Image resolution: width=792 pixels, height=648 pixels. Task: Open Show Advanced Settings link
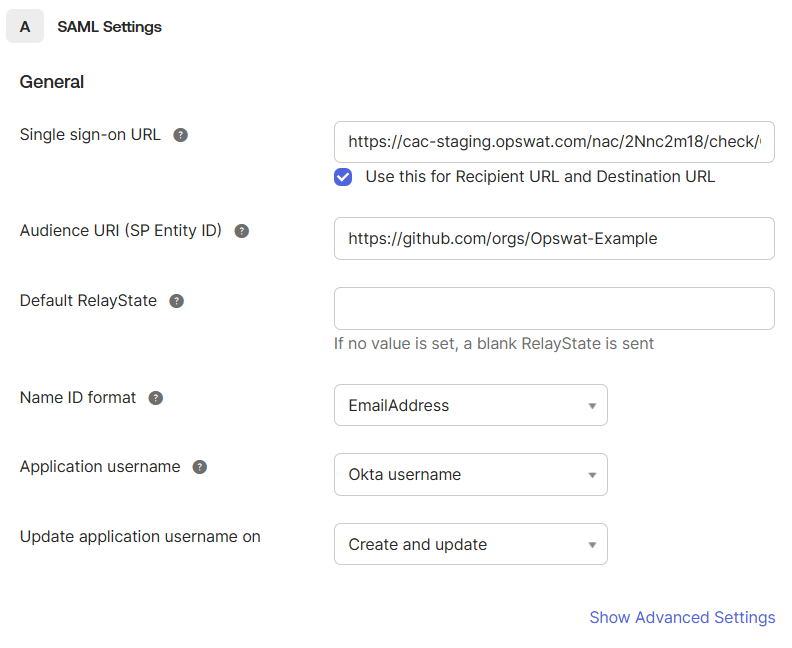[x=682, y=617]
